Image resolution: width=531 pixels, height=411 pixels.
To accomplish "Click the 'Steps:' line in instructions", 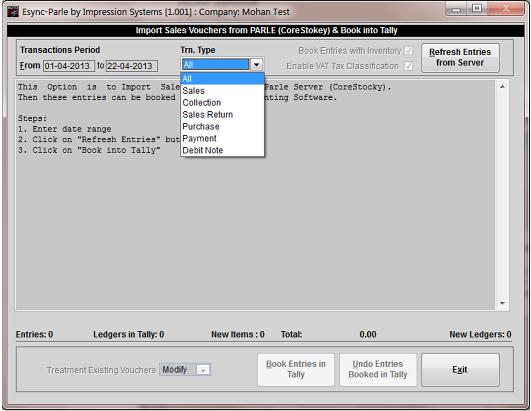I will click(32, 118).
